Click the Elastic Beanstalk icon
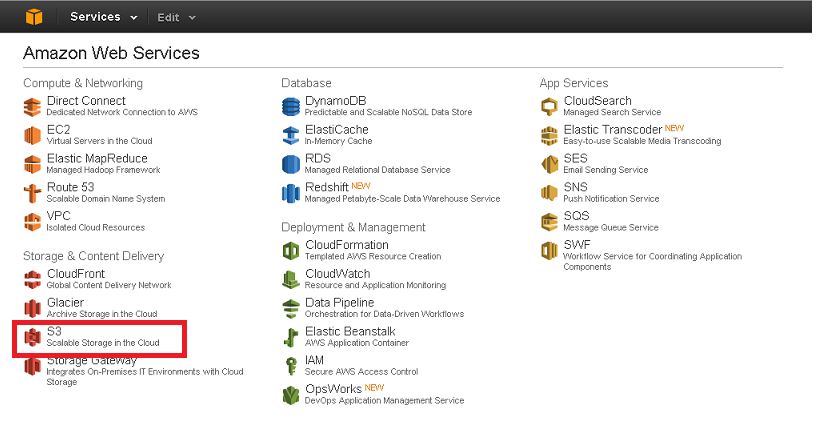Screen dimensions: 818x426 (291, 337)
